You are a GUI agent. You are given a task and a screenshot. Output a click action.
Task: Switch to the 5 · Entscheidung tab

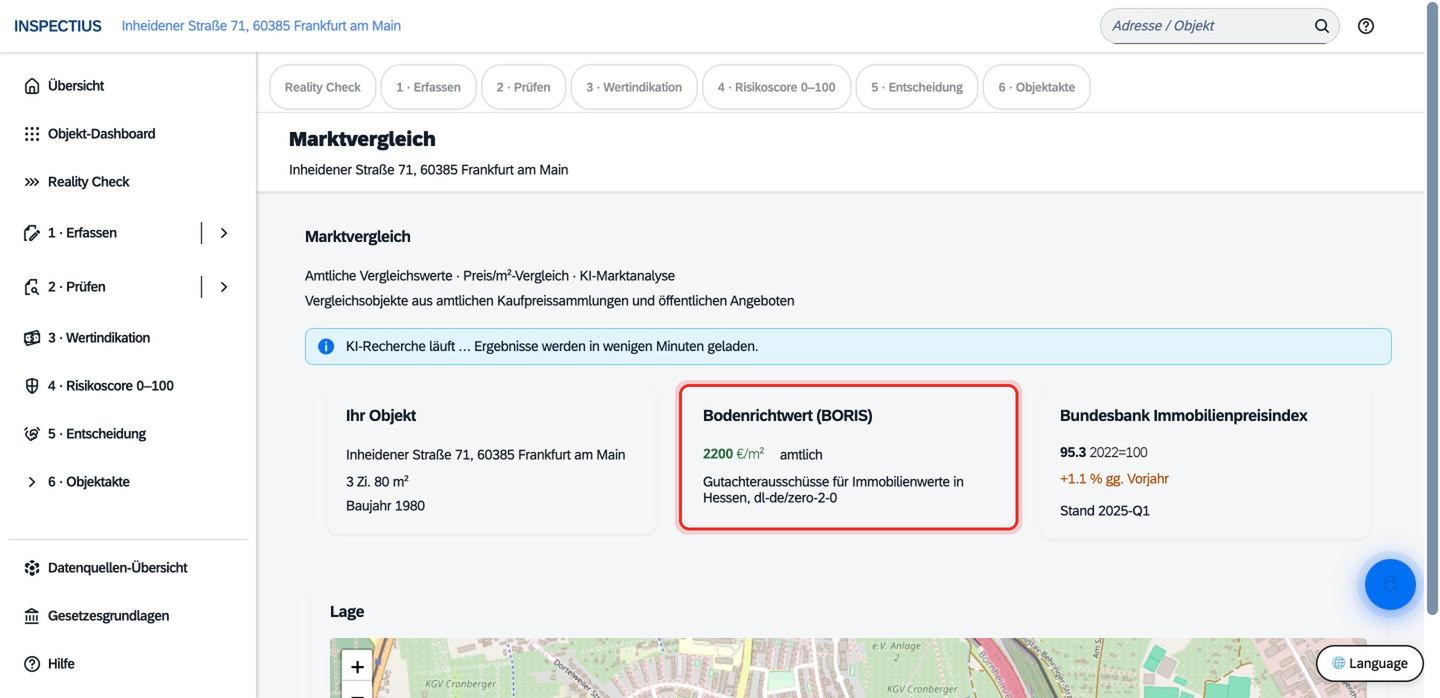click(917, 87)
